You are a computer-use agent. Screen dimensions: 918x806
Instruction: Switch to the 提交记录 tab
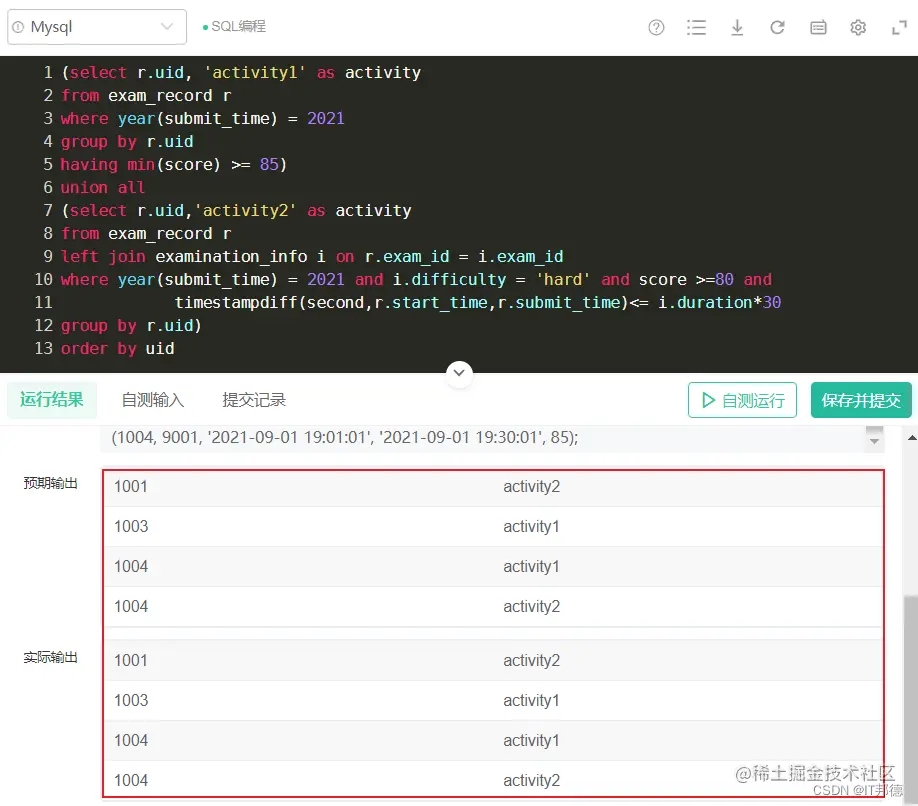click(x=254, y=400)
